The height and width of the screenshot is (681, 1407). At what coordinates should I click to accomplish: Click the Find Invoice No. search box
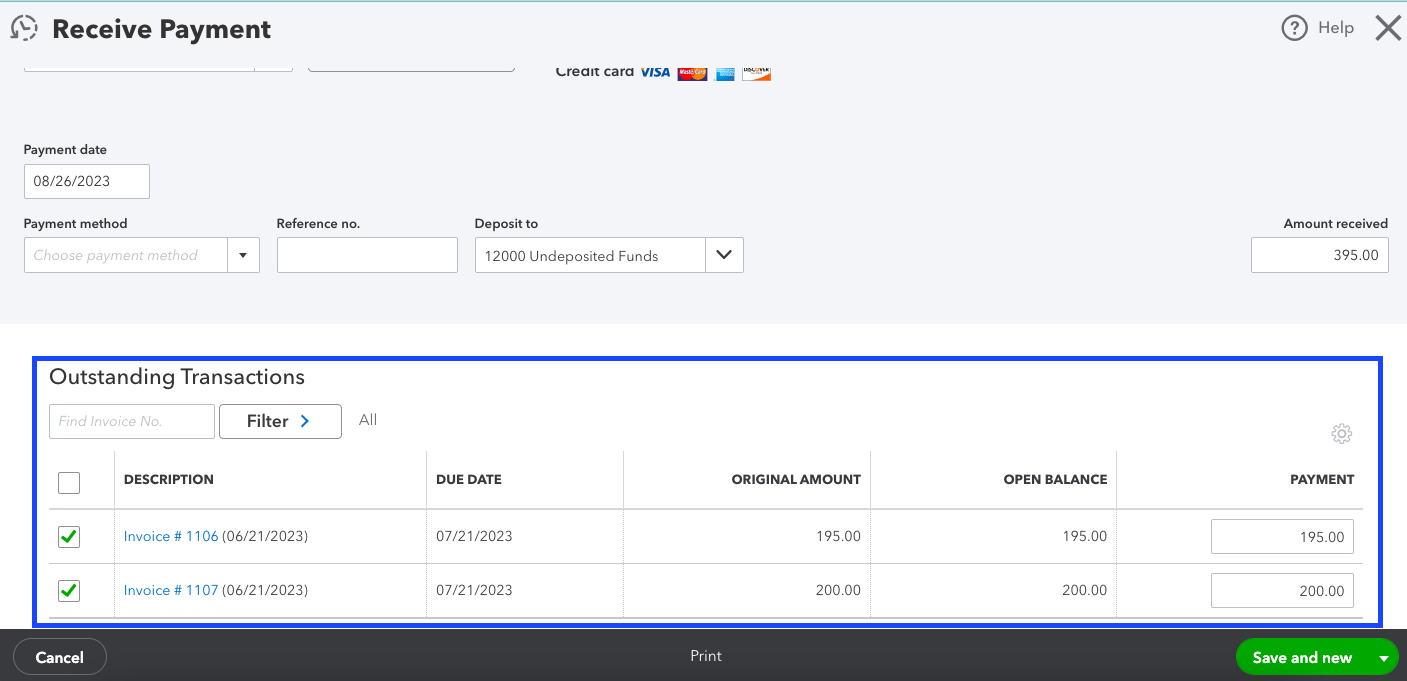[x=132, y=421]
